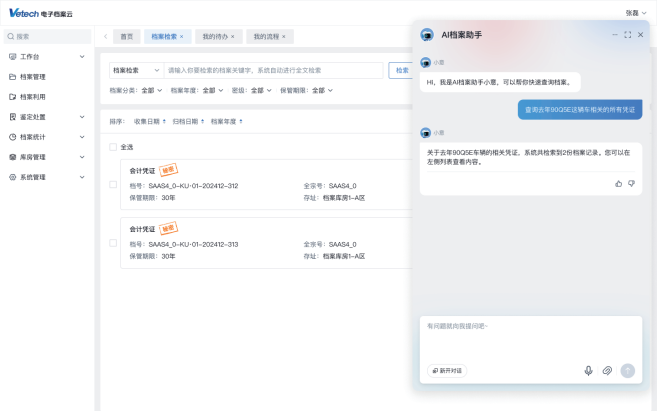This screenshot has height=411, width=657.
Task: Minimize the AI档案助手 panel
Action: tap(615, 35)
